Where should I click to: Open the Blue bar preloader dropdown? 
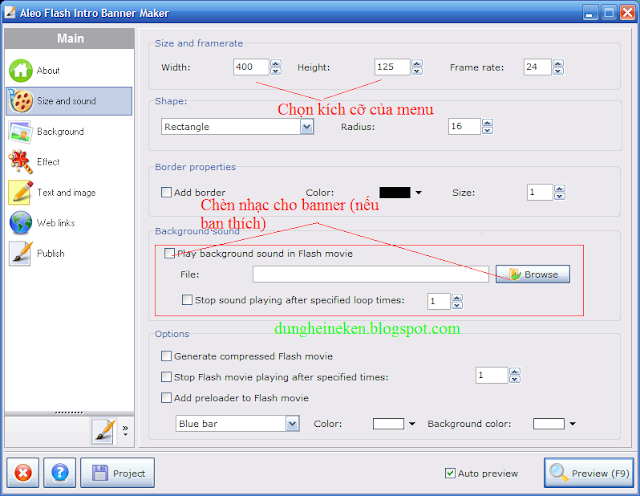click(292, 424)
